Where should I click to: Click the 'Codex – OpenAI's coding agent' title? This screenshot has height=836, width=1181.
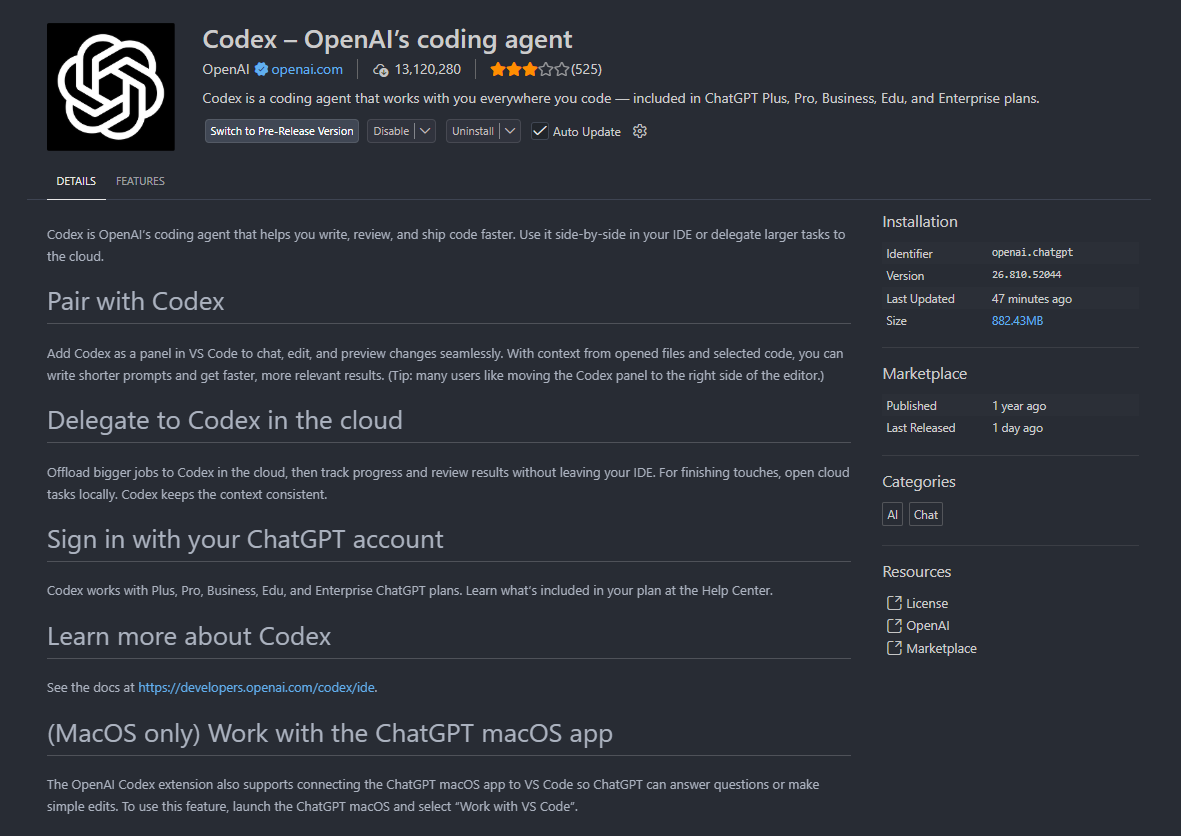tap(387, 39)
